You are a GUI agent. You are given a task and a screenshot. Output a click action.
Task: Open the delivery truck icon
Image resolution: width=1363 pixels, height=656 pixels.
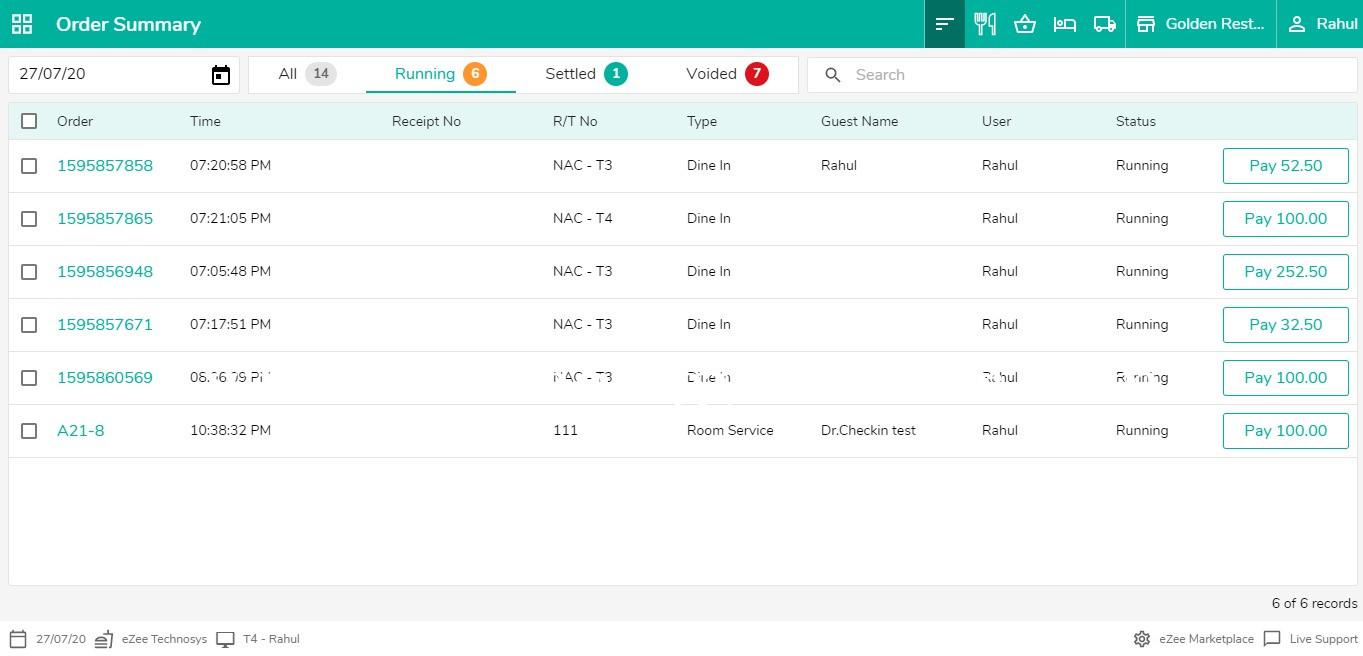[1105, 24]
